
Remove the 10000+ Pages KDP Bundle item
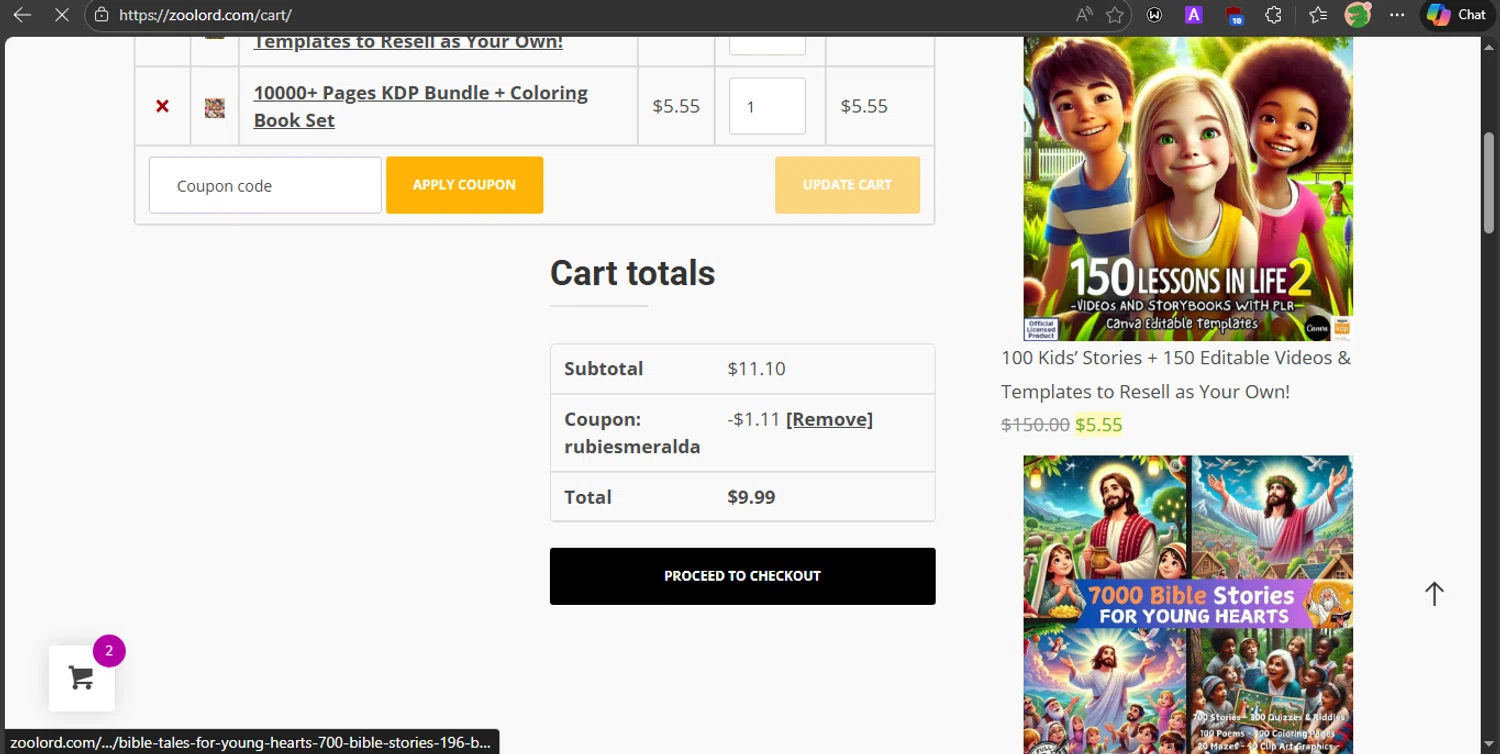pyautogui.click(x=162, y=106)
